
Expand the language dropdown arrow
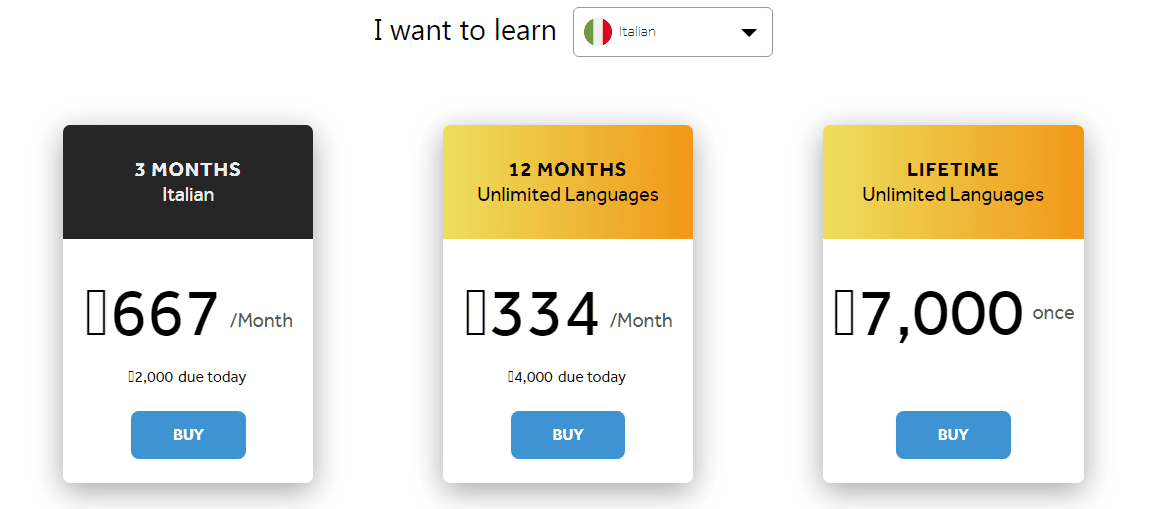(749, 33)
